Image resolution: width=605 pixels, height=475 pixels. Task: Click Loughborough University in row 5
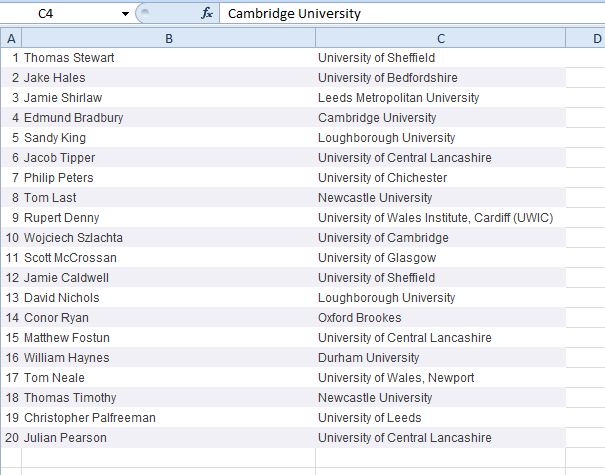pos(441,138)
